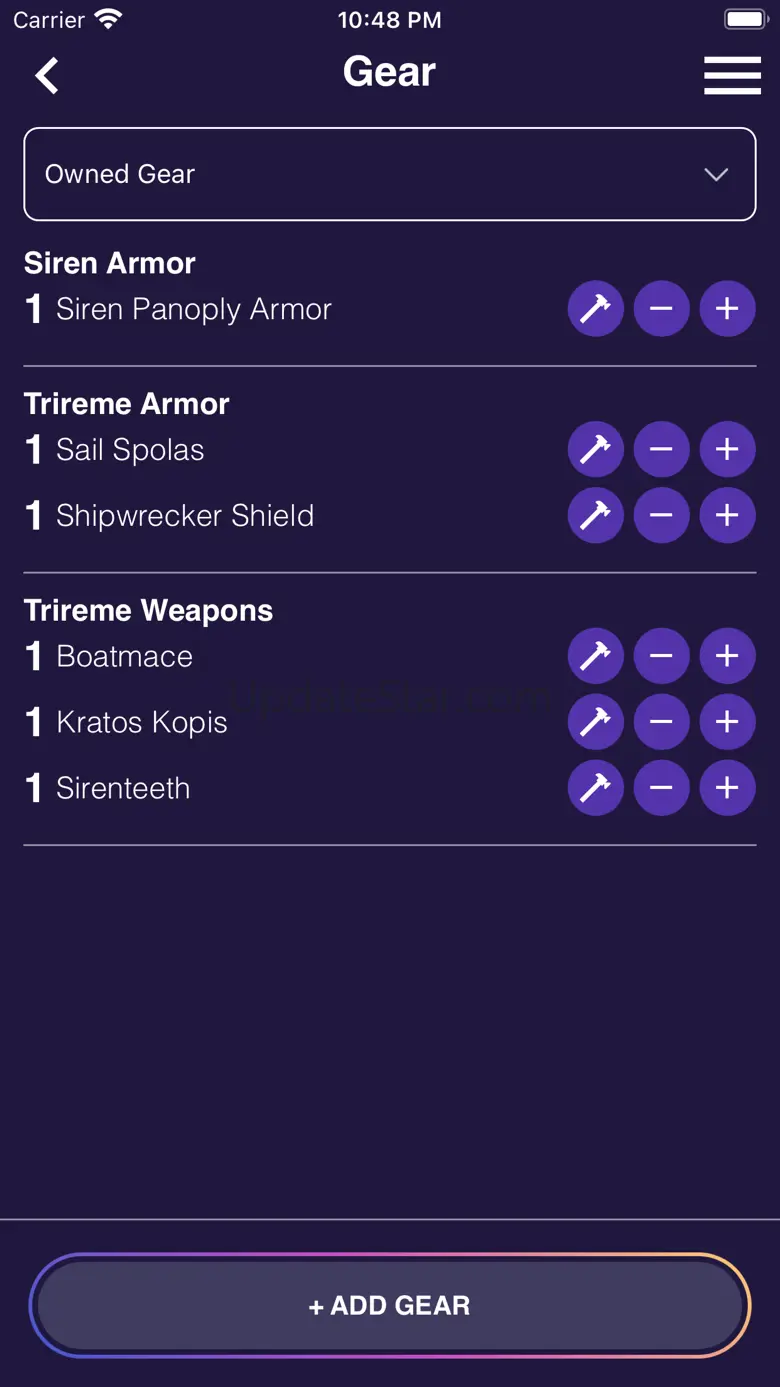Image resolution: width=780 pixels, height=1387 pixels.
Task: Decrease Sirenteeth count with minus
Action: pos(661,788)
